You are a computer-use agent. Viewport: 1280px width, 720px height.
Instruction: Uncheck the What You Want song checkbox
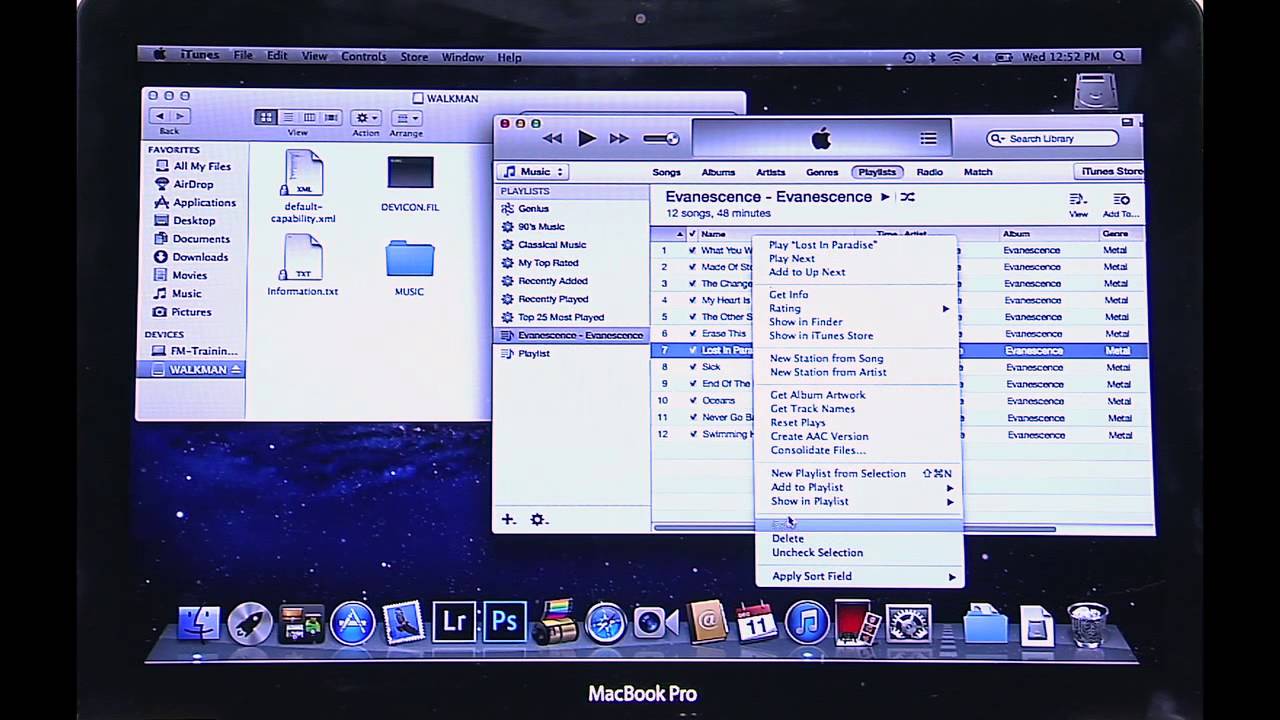tap(692, 250)
